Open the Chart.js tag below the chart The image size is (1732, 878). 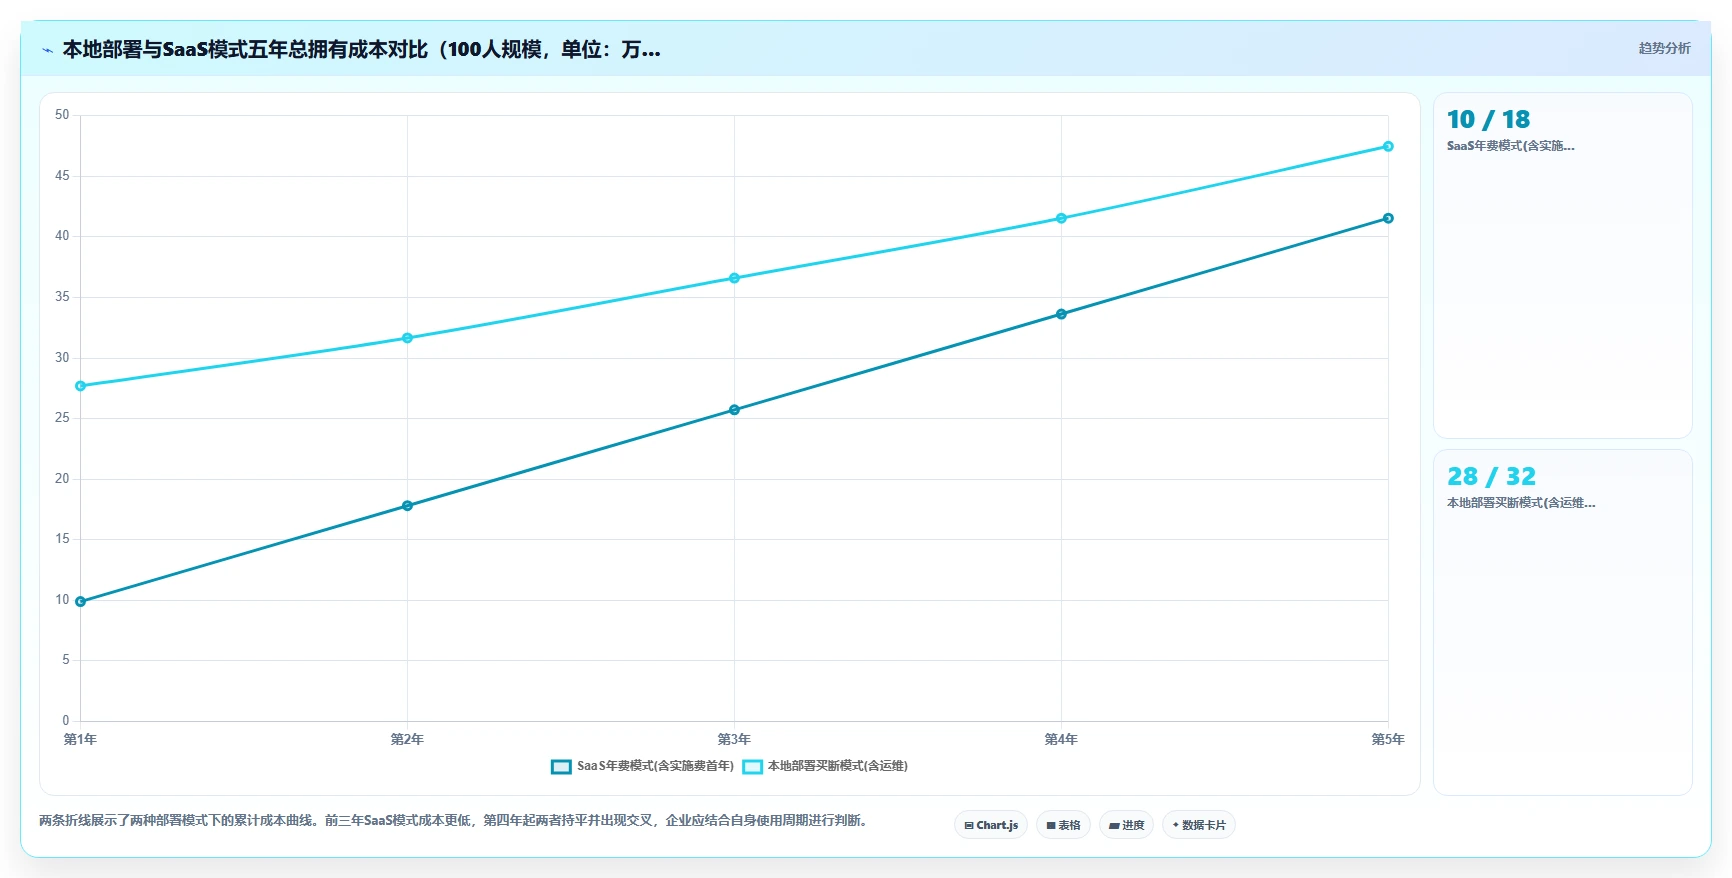[x=991, y=825]
